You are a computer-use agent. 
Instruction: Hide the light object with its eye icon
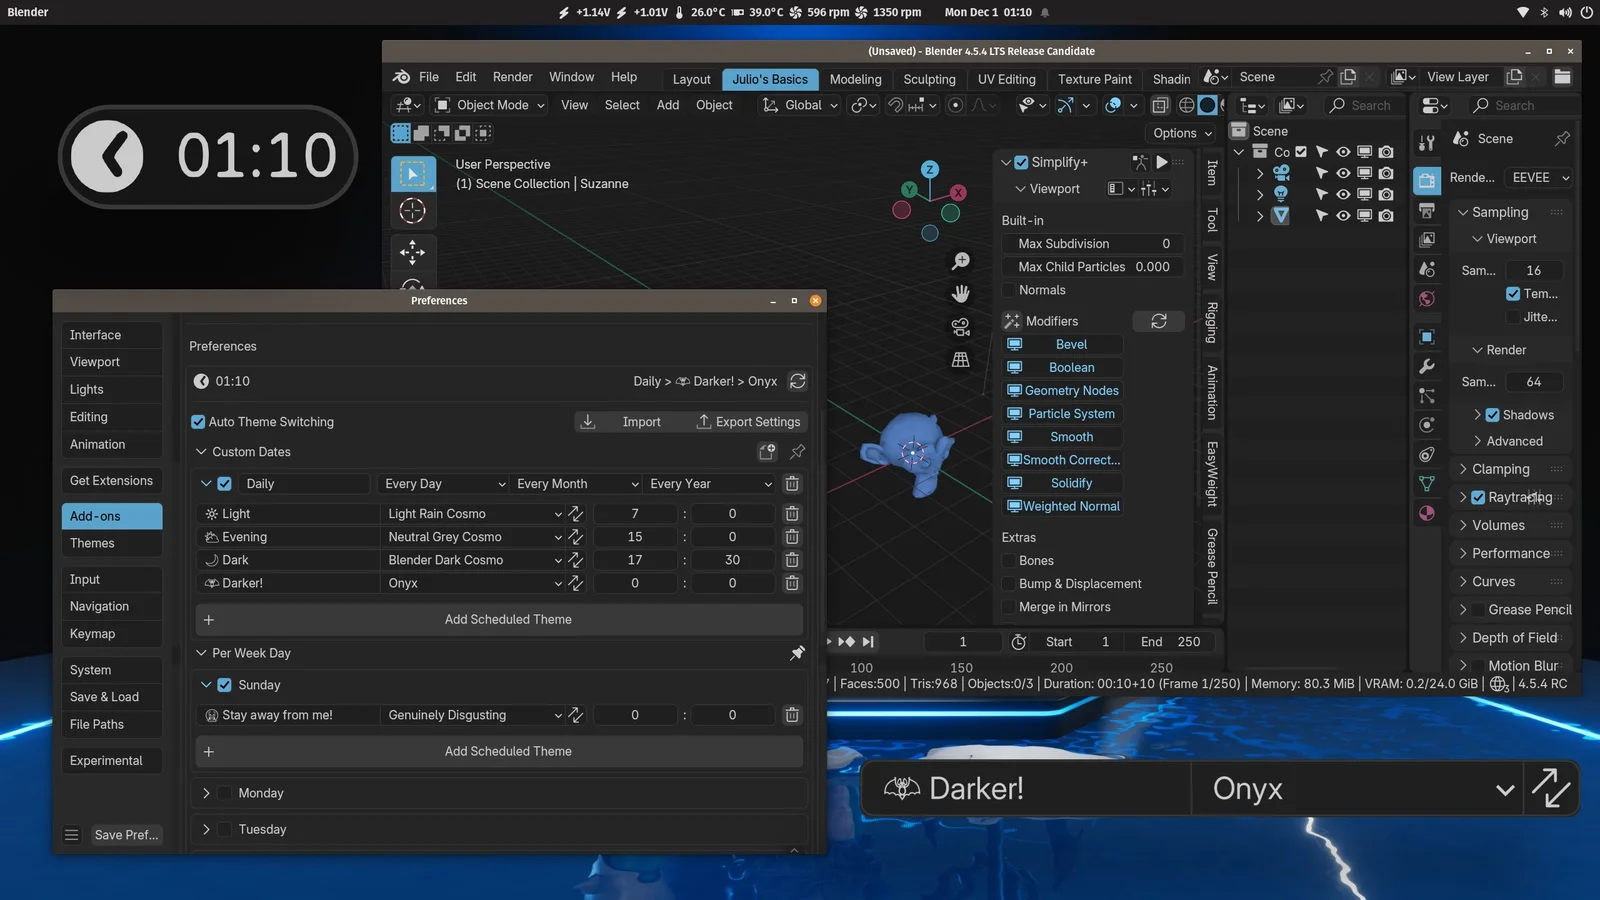coord(1344,195)
